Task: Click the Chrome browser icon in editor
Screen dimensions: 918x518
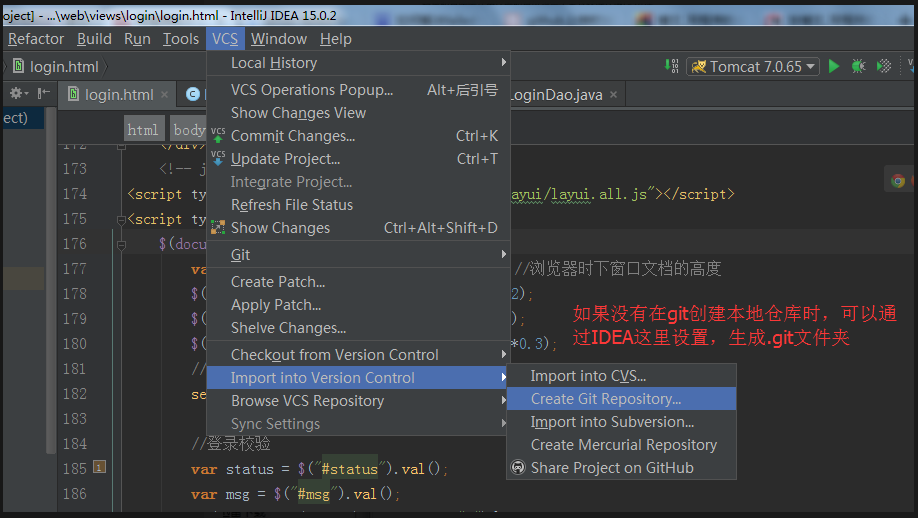Action: pos(898,181)
